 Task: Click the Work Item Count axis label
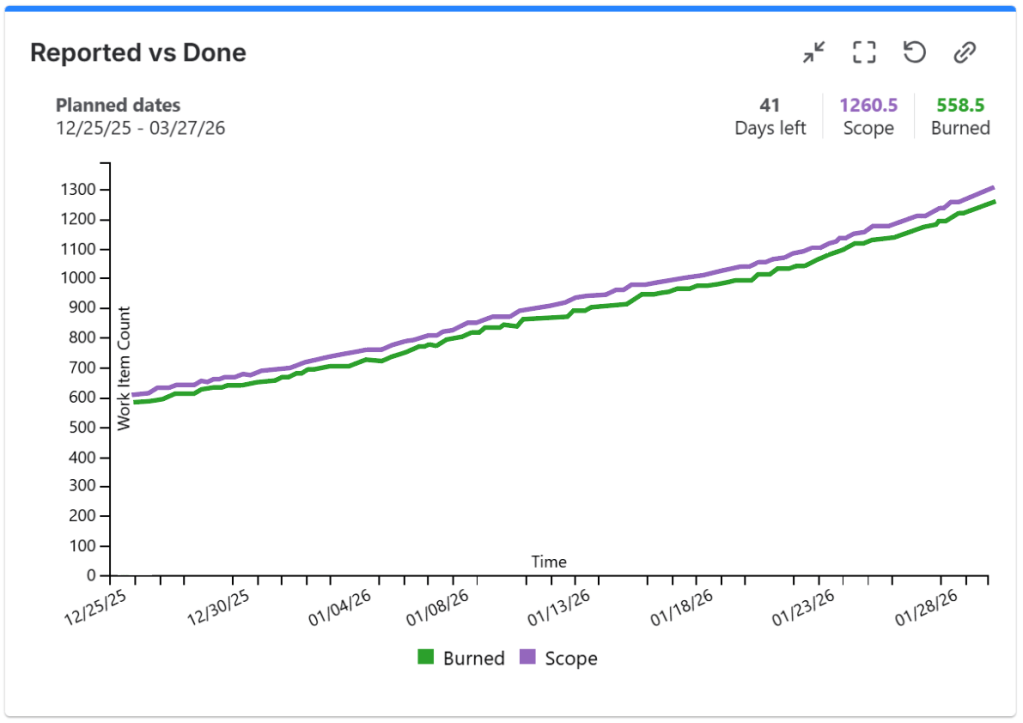[125, 368]
